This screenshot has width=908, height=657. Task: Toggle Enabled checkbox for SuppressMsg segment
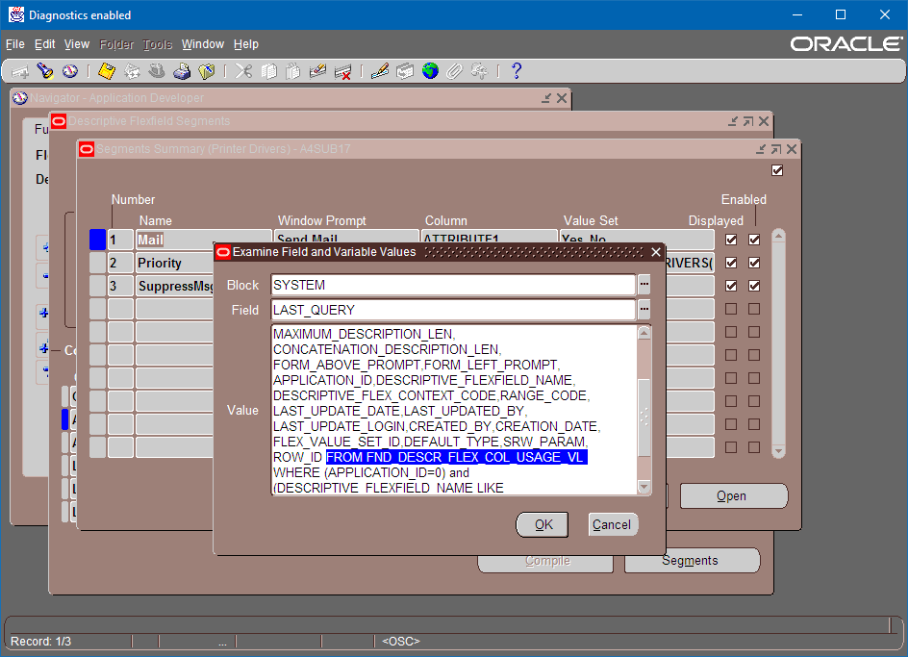coord(754,286)
